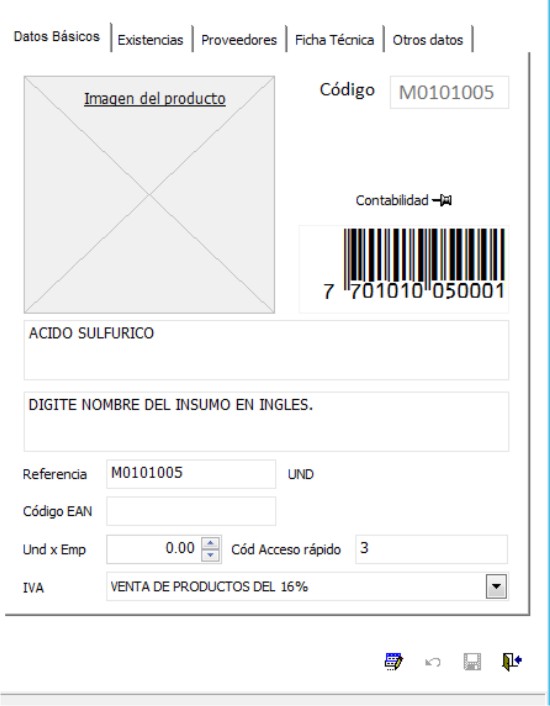Click the Código EAN label
The height and width of the screenshot is (706, 550).
click(x=58, y=511)
